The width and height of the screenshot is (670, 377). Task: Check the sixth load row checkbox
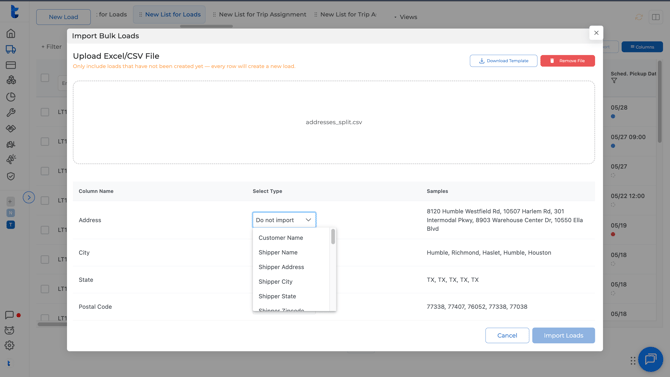[45, 259]
